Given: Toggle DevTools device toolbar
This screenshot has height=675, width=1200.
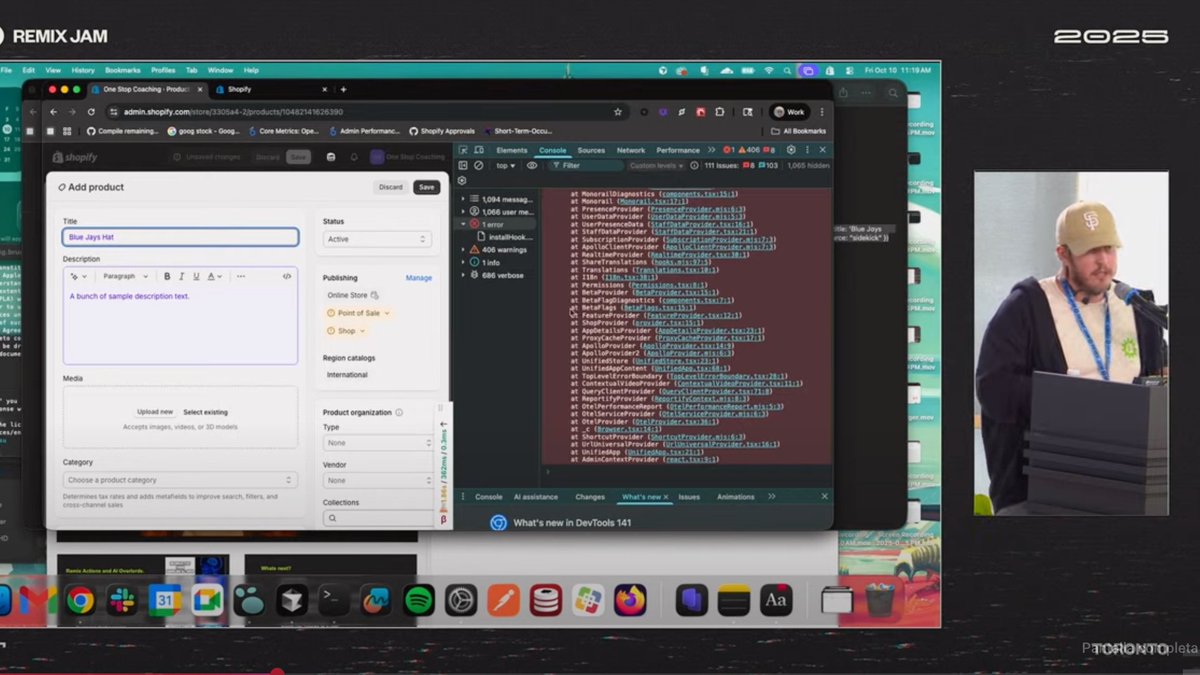Looking at the screenshot, I should [479, 150].
